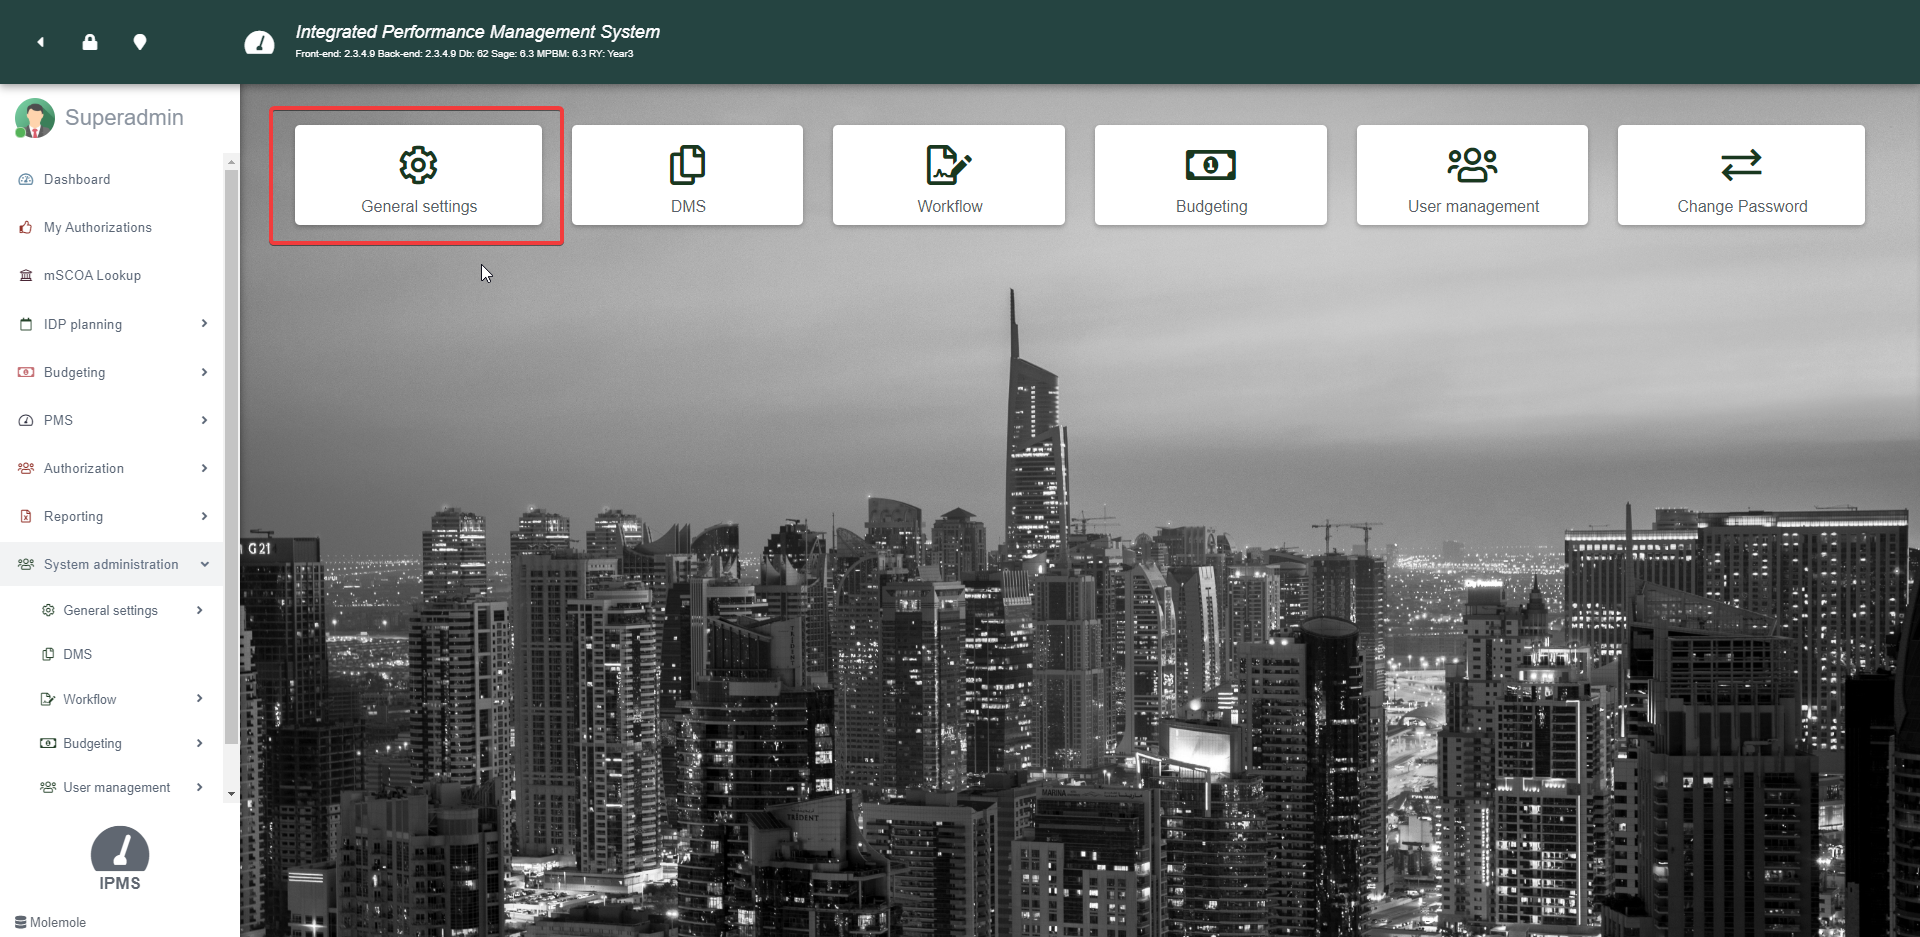Image resolution: width=1920 pixels, height=937 pixels.
Task: Open the Workflow card label
Action: click(x=950, y=206)
